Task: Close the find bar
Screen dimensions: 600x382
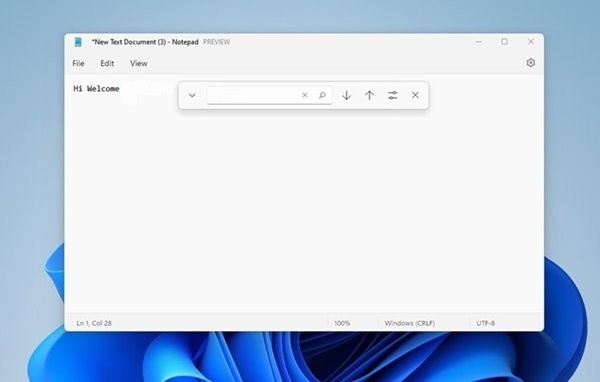Action: tap(415, 95)
